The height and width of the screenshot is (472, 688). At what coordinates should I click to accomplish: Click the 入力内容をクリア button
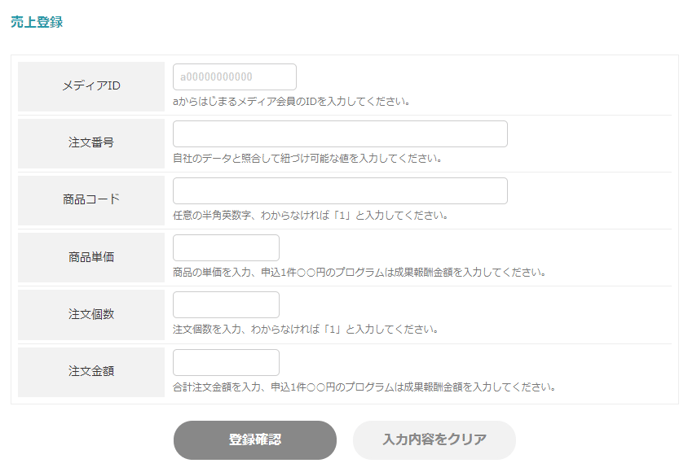[x=434, y=440]
